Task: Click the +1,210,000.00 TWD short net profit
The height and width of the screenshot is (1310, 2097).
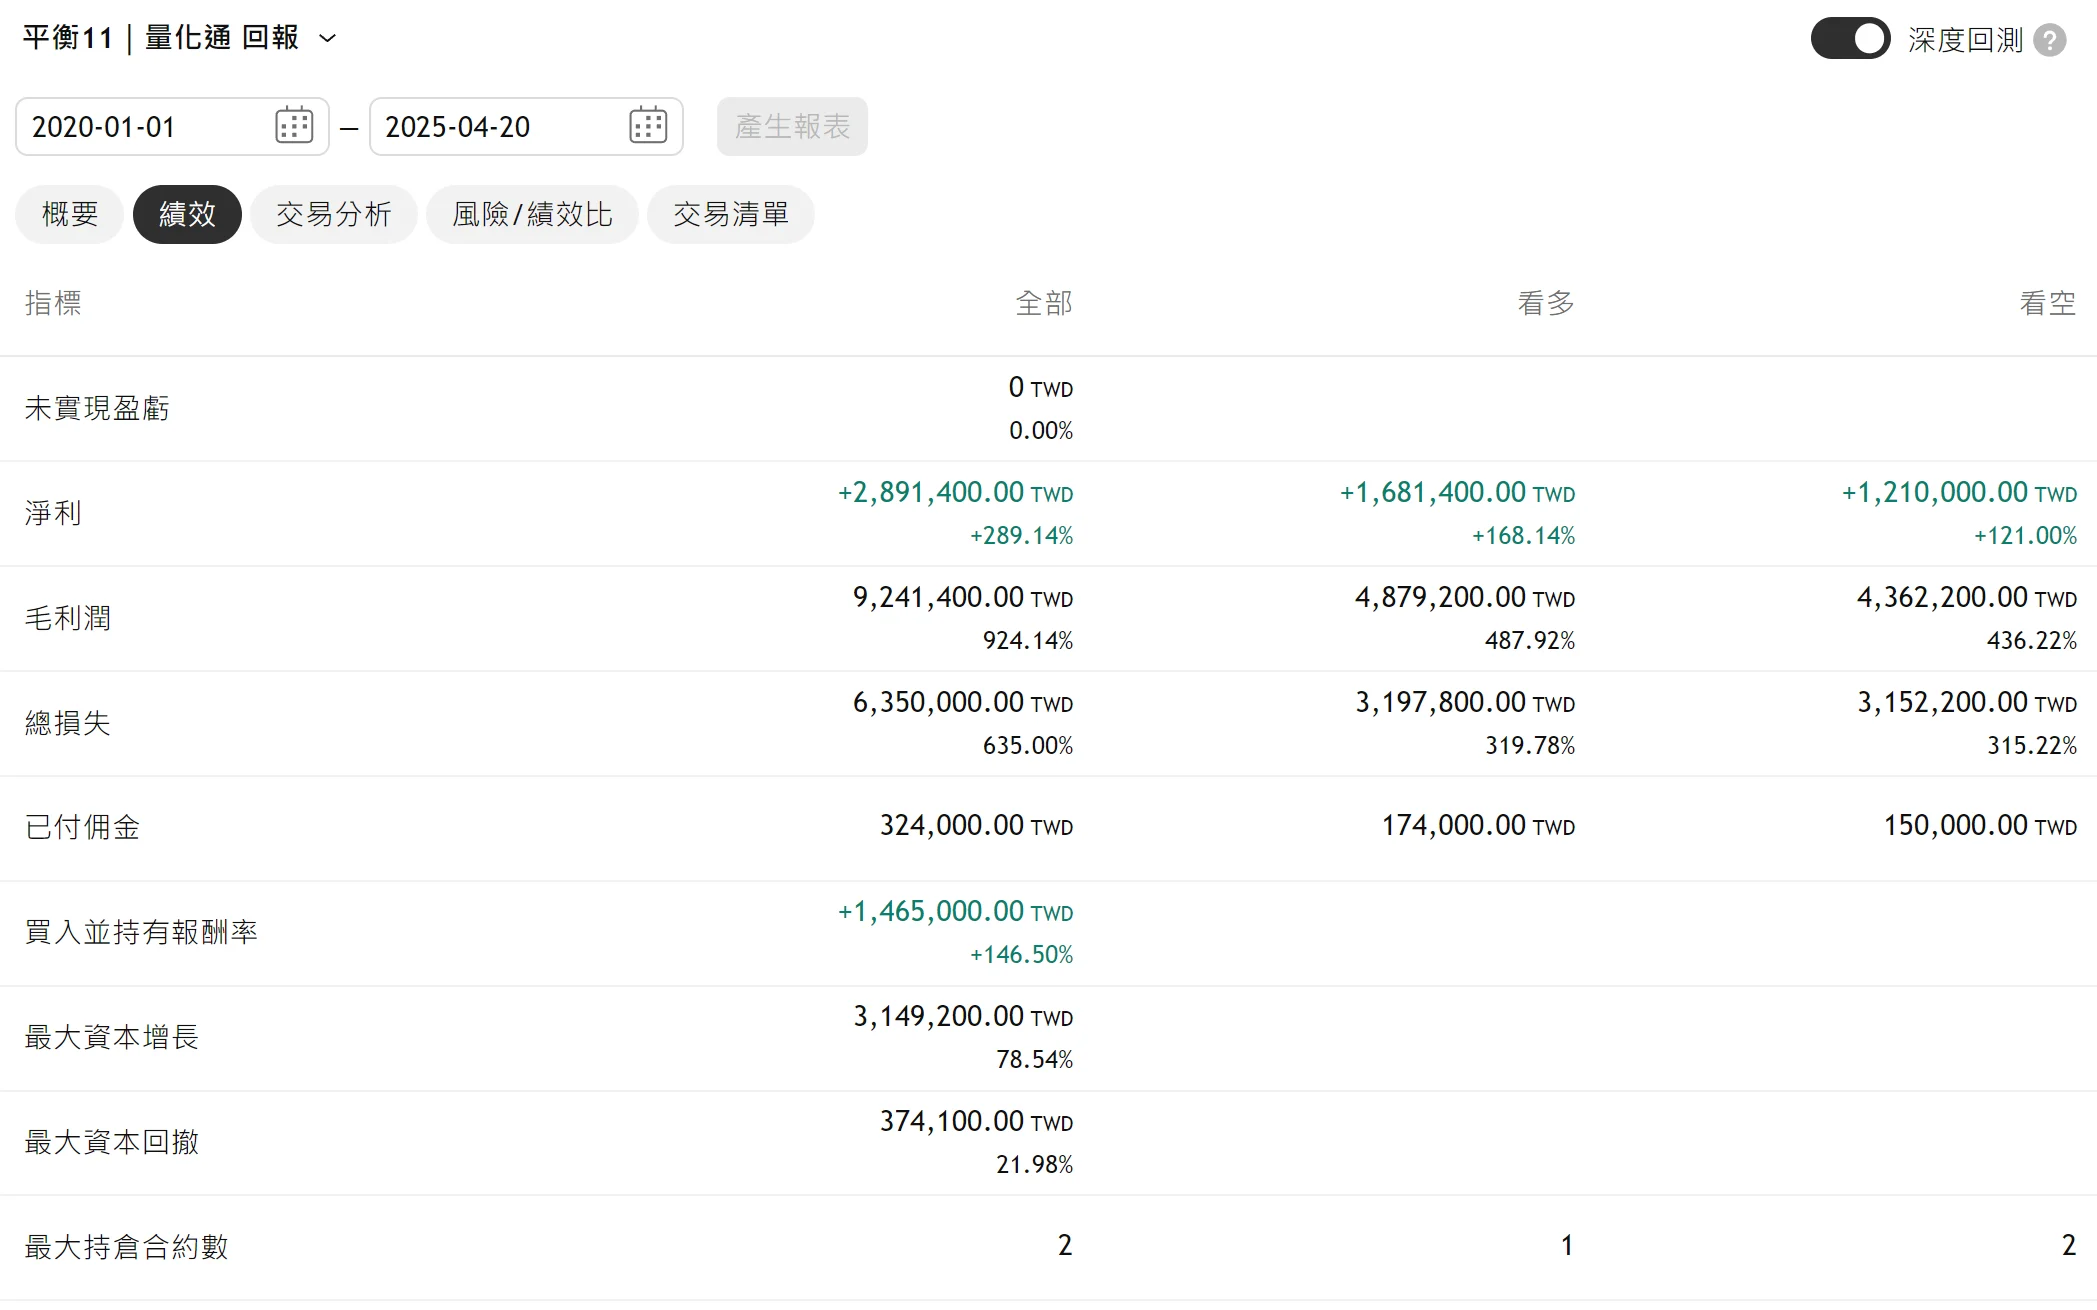Action: (1959, 492)
